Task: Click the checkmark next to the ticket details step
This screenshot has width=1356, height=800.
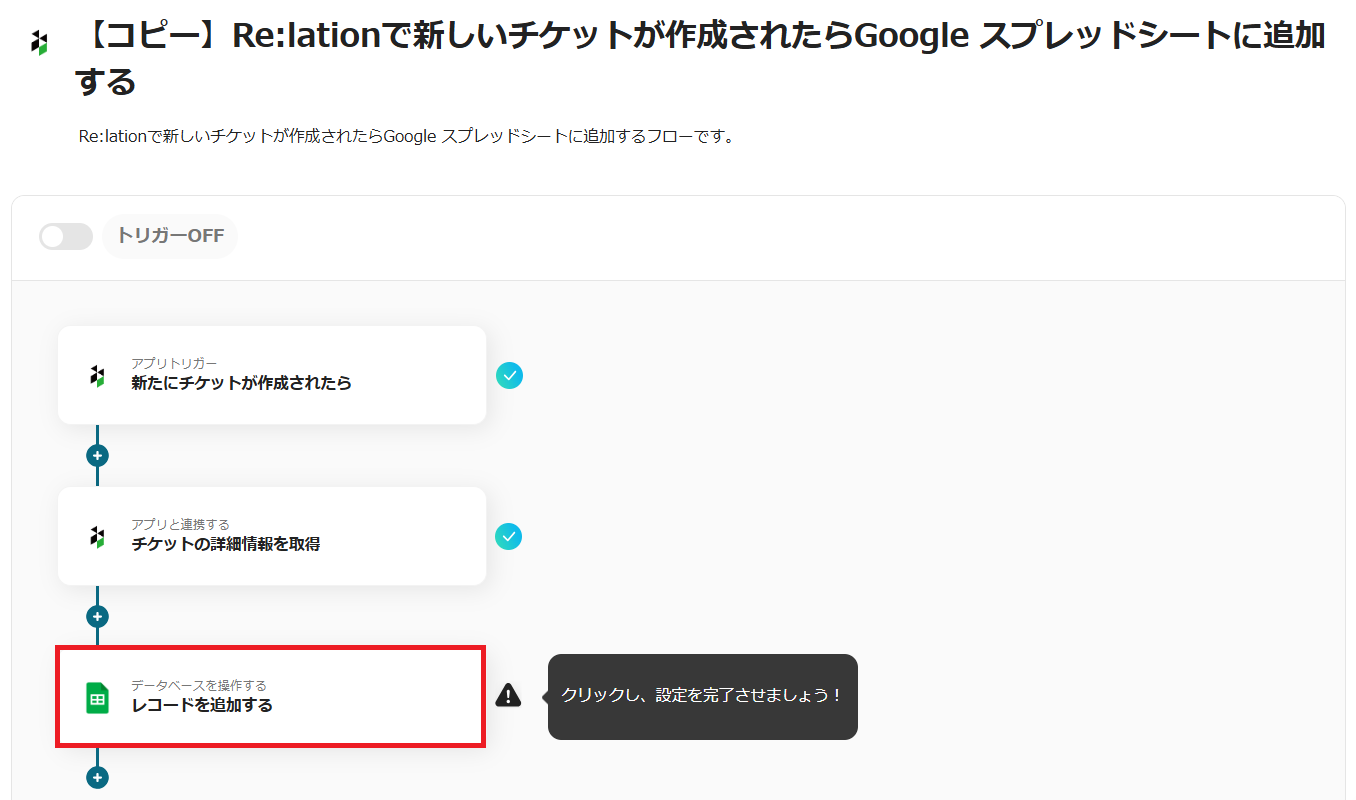Action: pos(509,537)
